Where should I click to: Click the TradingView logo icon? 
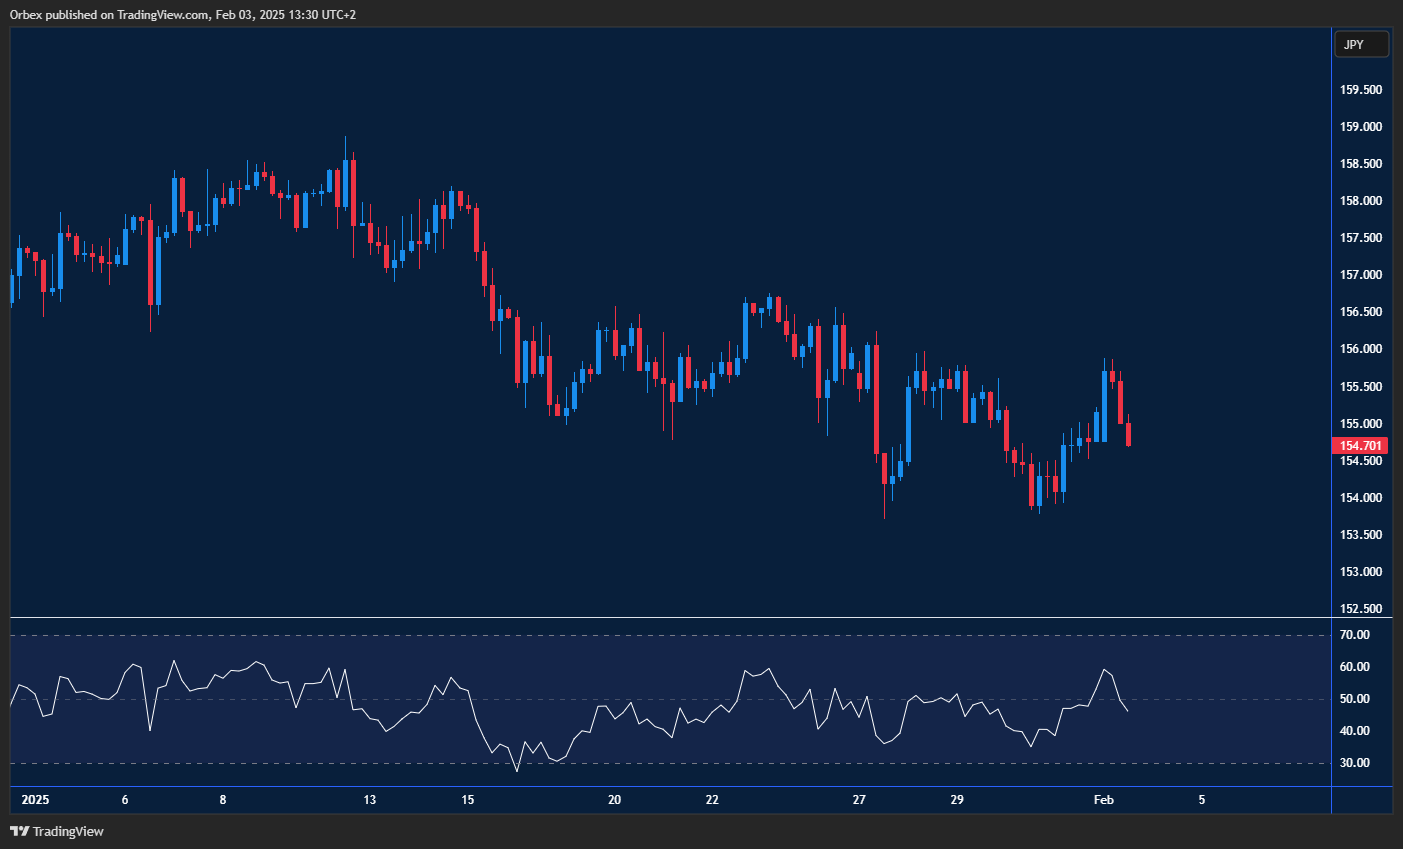pos(21,831)
